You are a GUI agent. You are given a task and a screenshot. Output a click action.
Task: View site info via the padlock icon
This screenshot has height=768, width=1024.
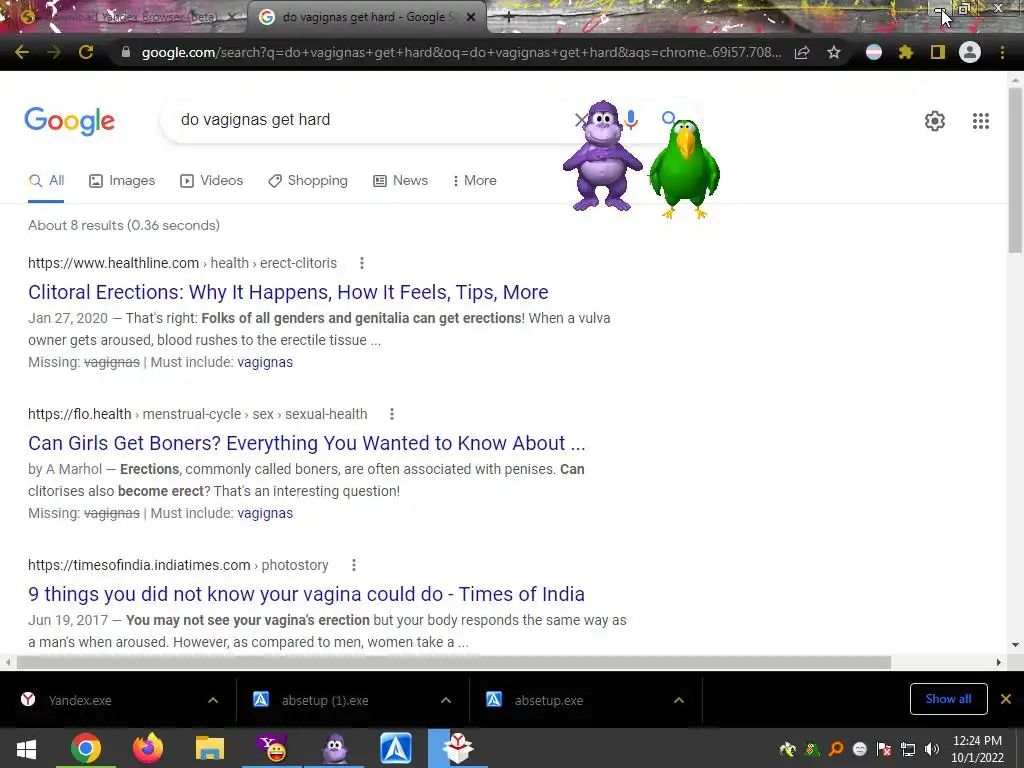click(126, 52)
